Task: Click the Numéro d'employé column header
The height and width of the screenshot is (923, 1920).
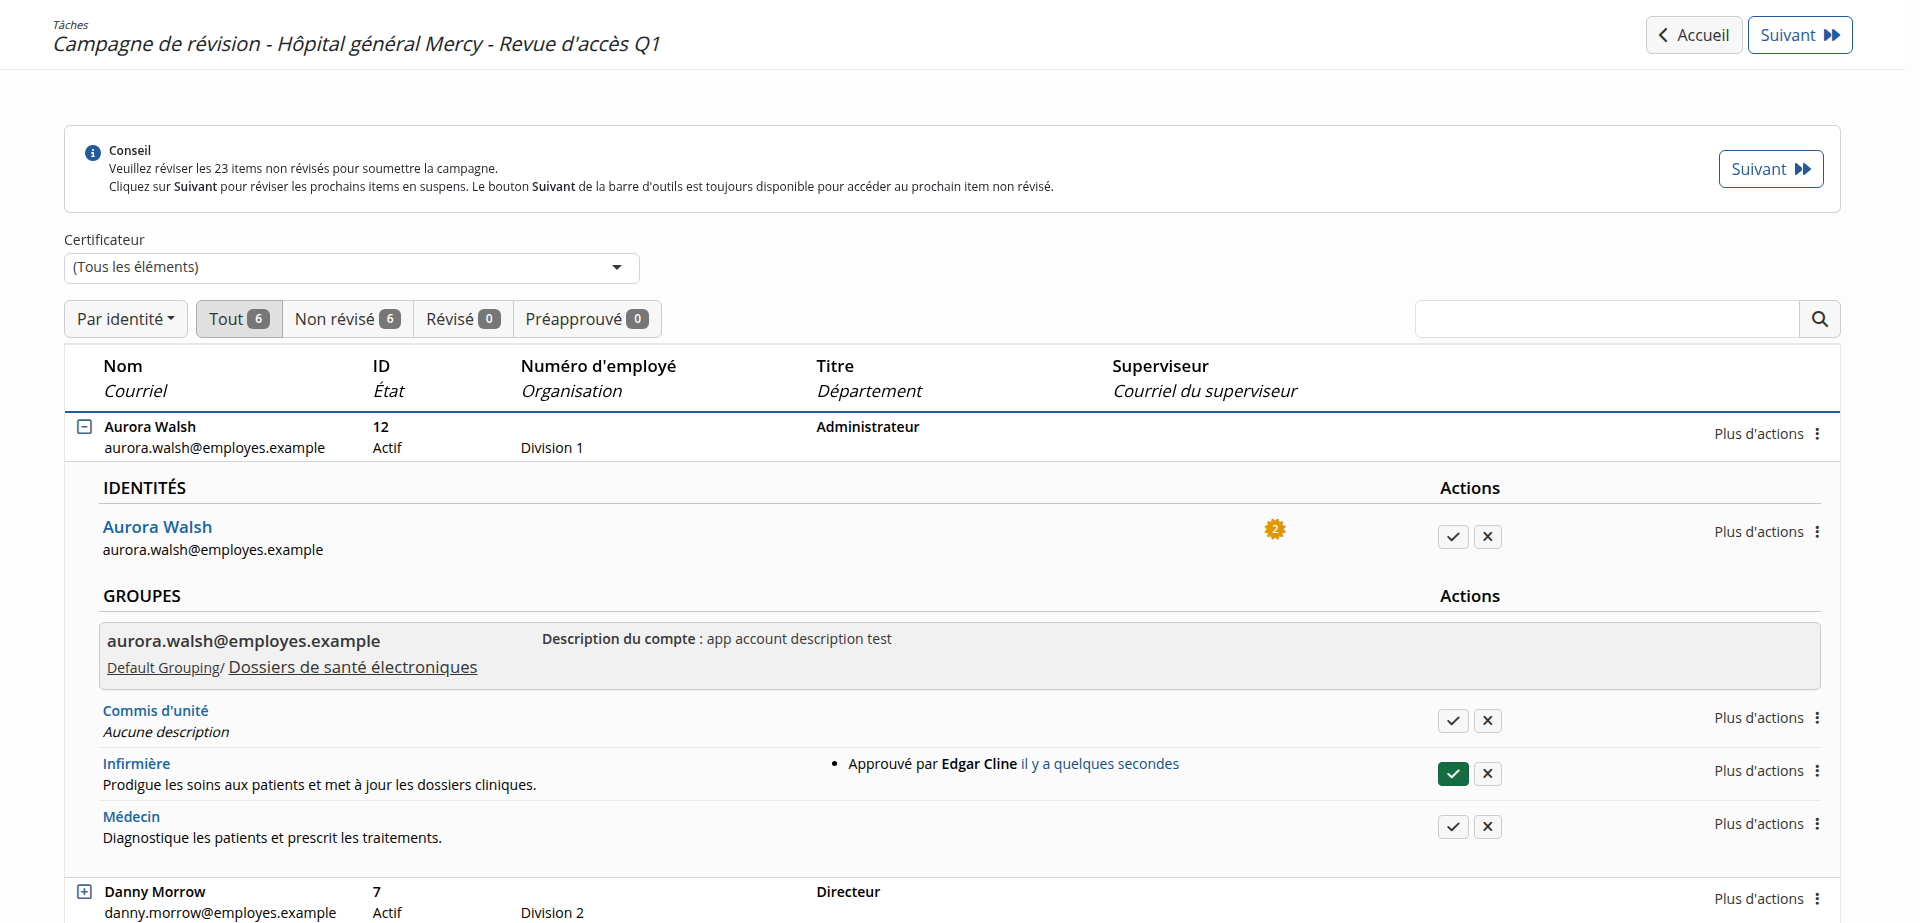Action: point(598,366)
